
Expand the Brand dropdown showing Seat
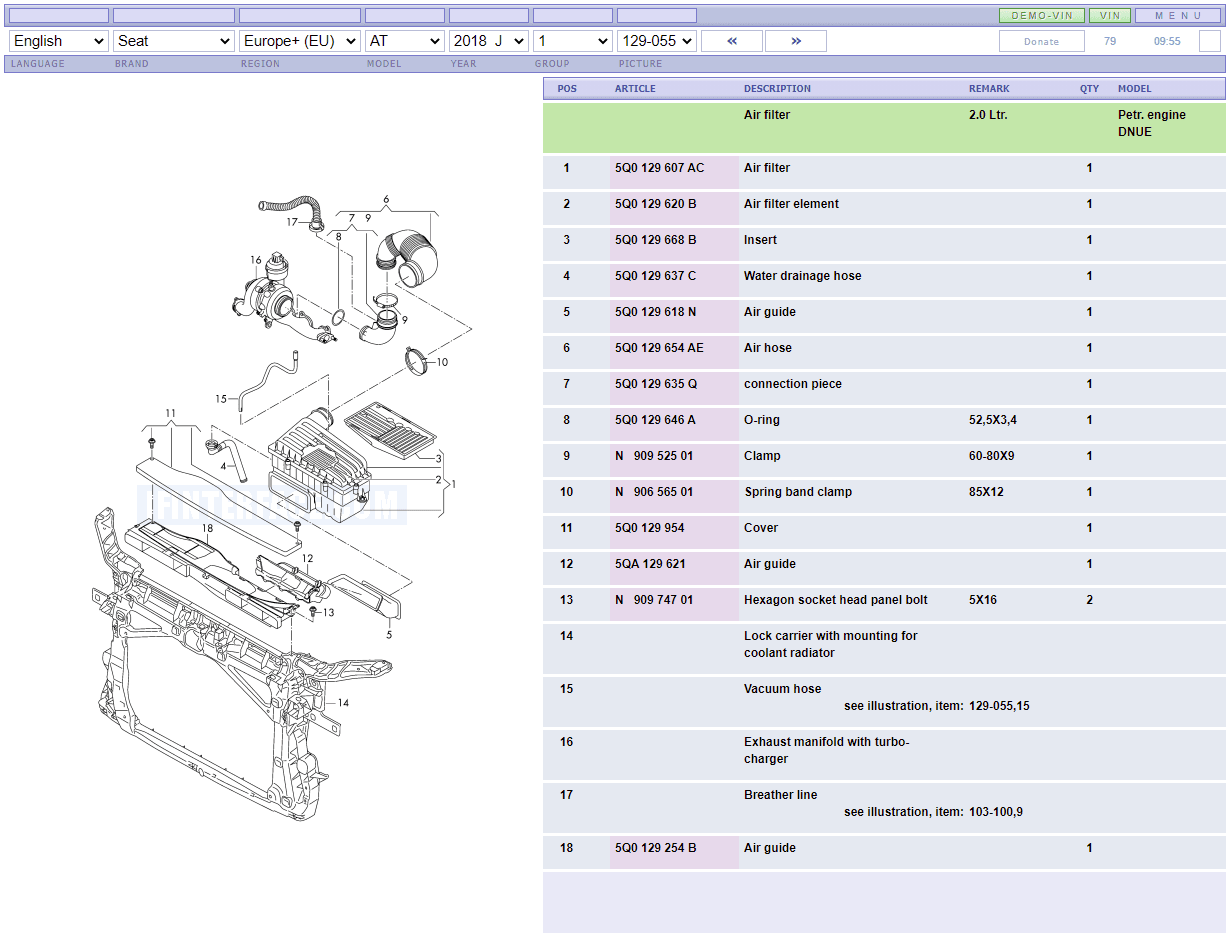[174, 41]
